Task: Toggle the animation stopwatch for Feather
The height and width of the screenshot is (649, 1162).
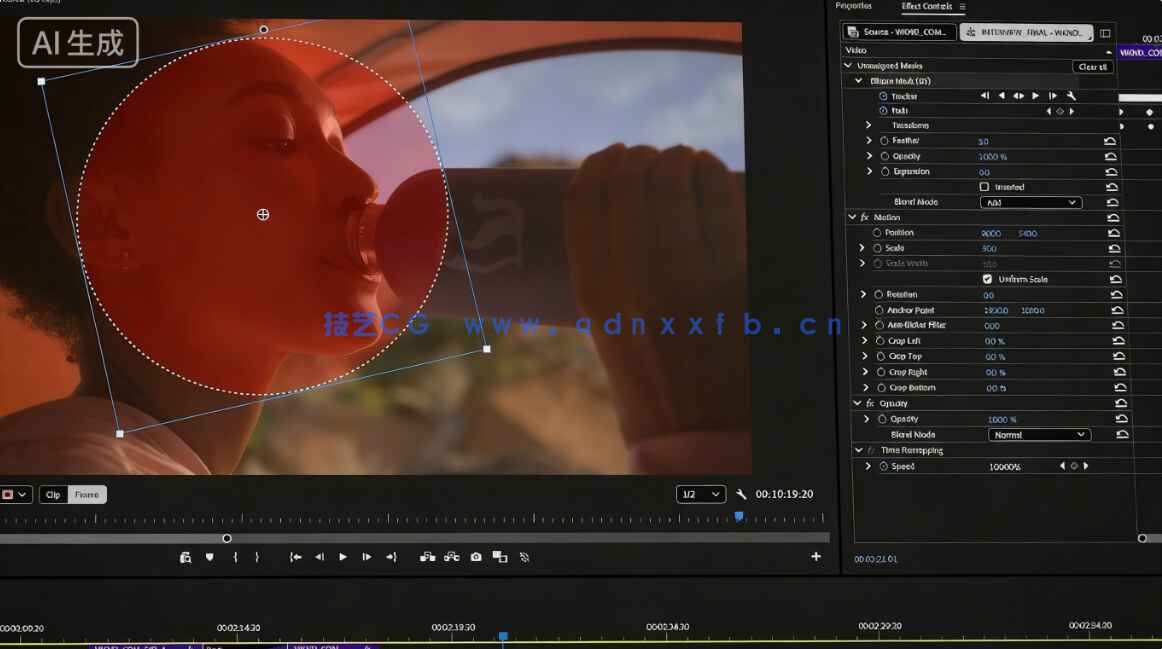Action: (885, 140)
